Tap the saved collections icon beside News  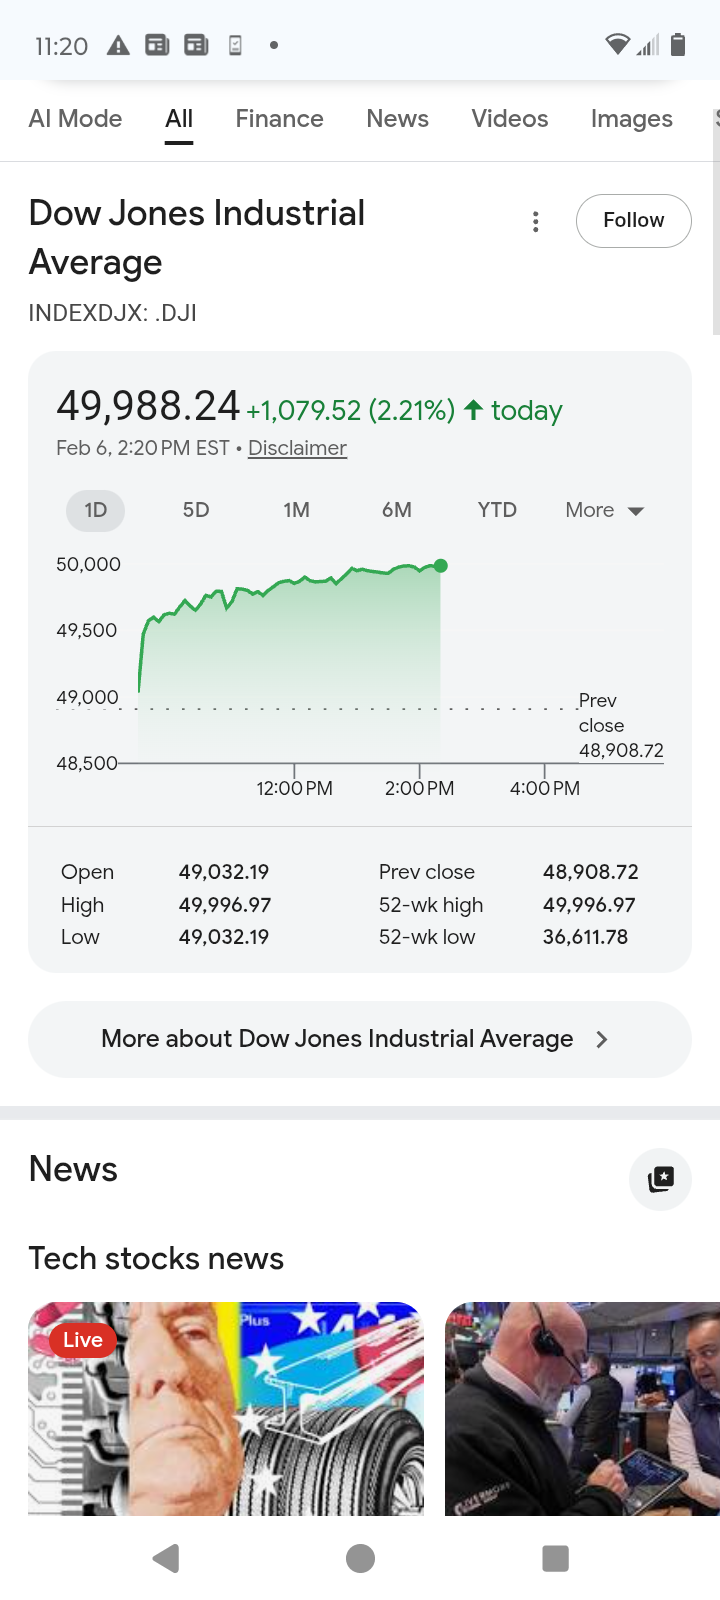660,1179
